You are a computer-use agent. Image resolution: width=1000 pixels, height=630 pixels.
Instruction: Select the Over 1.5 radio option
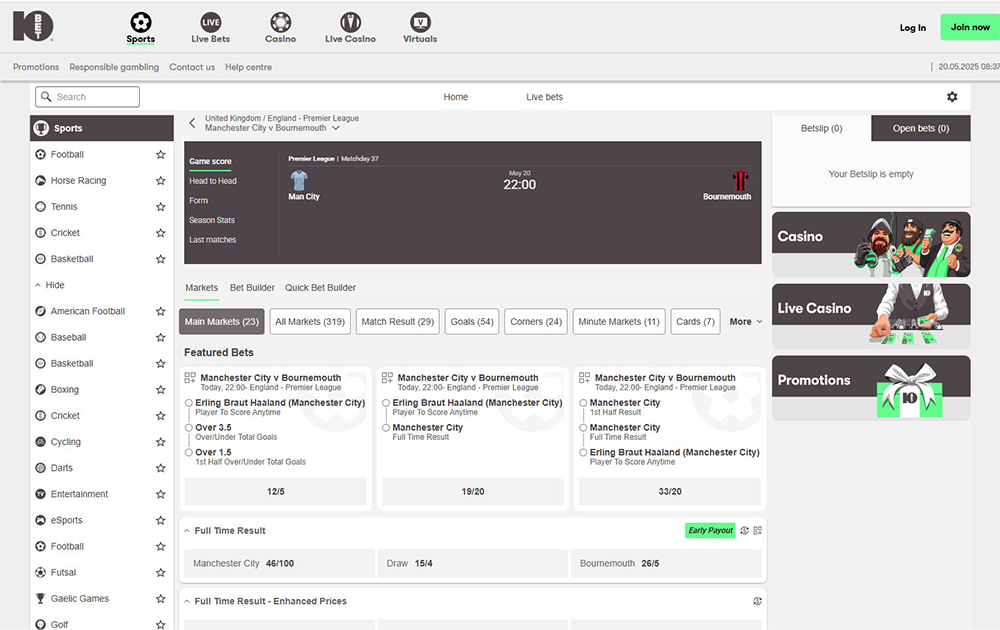[x=189, y=453]
